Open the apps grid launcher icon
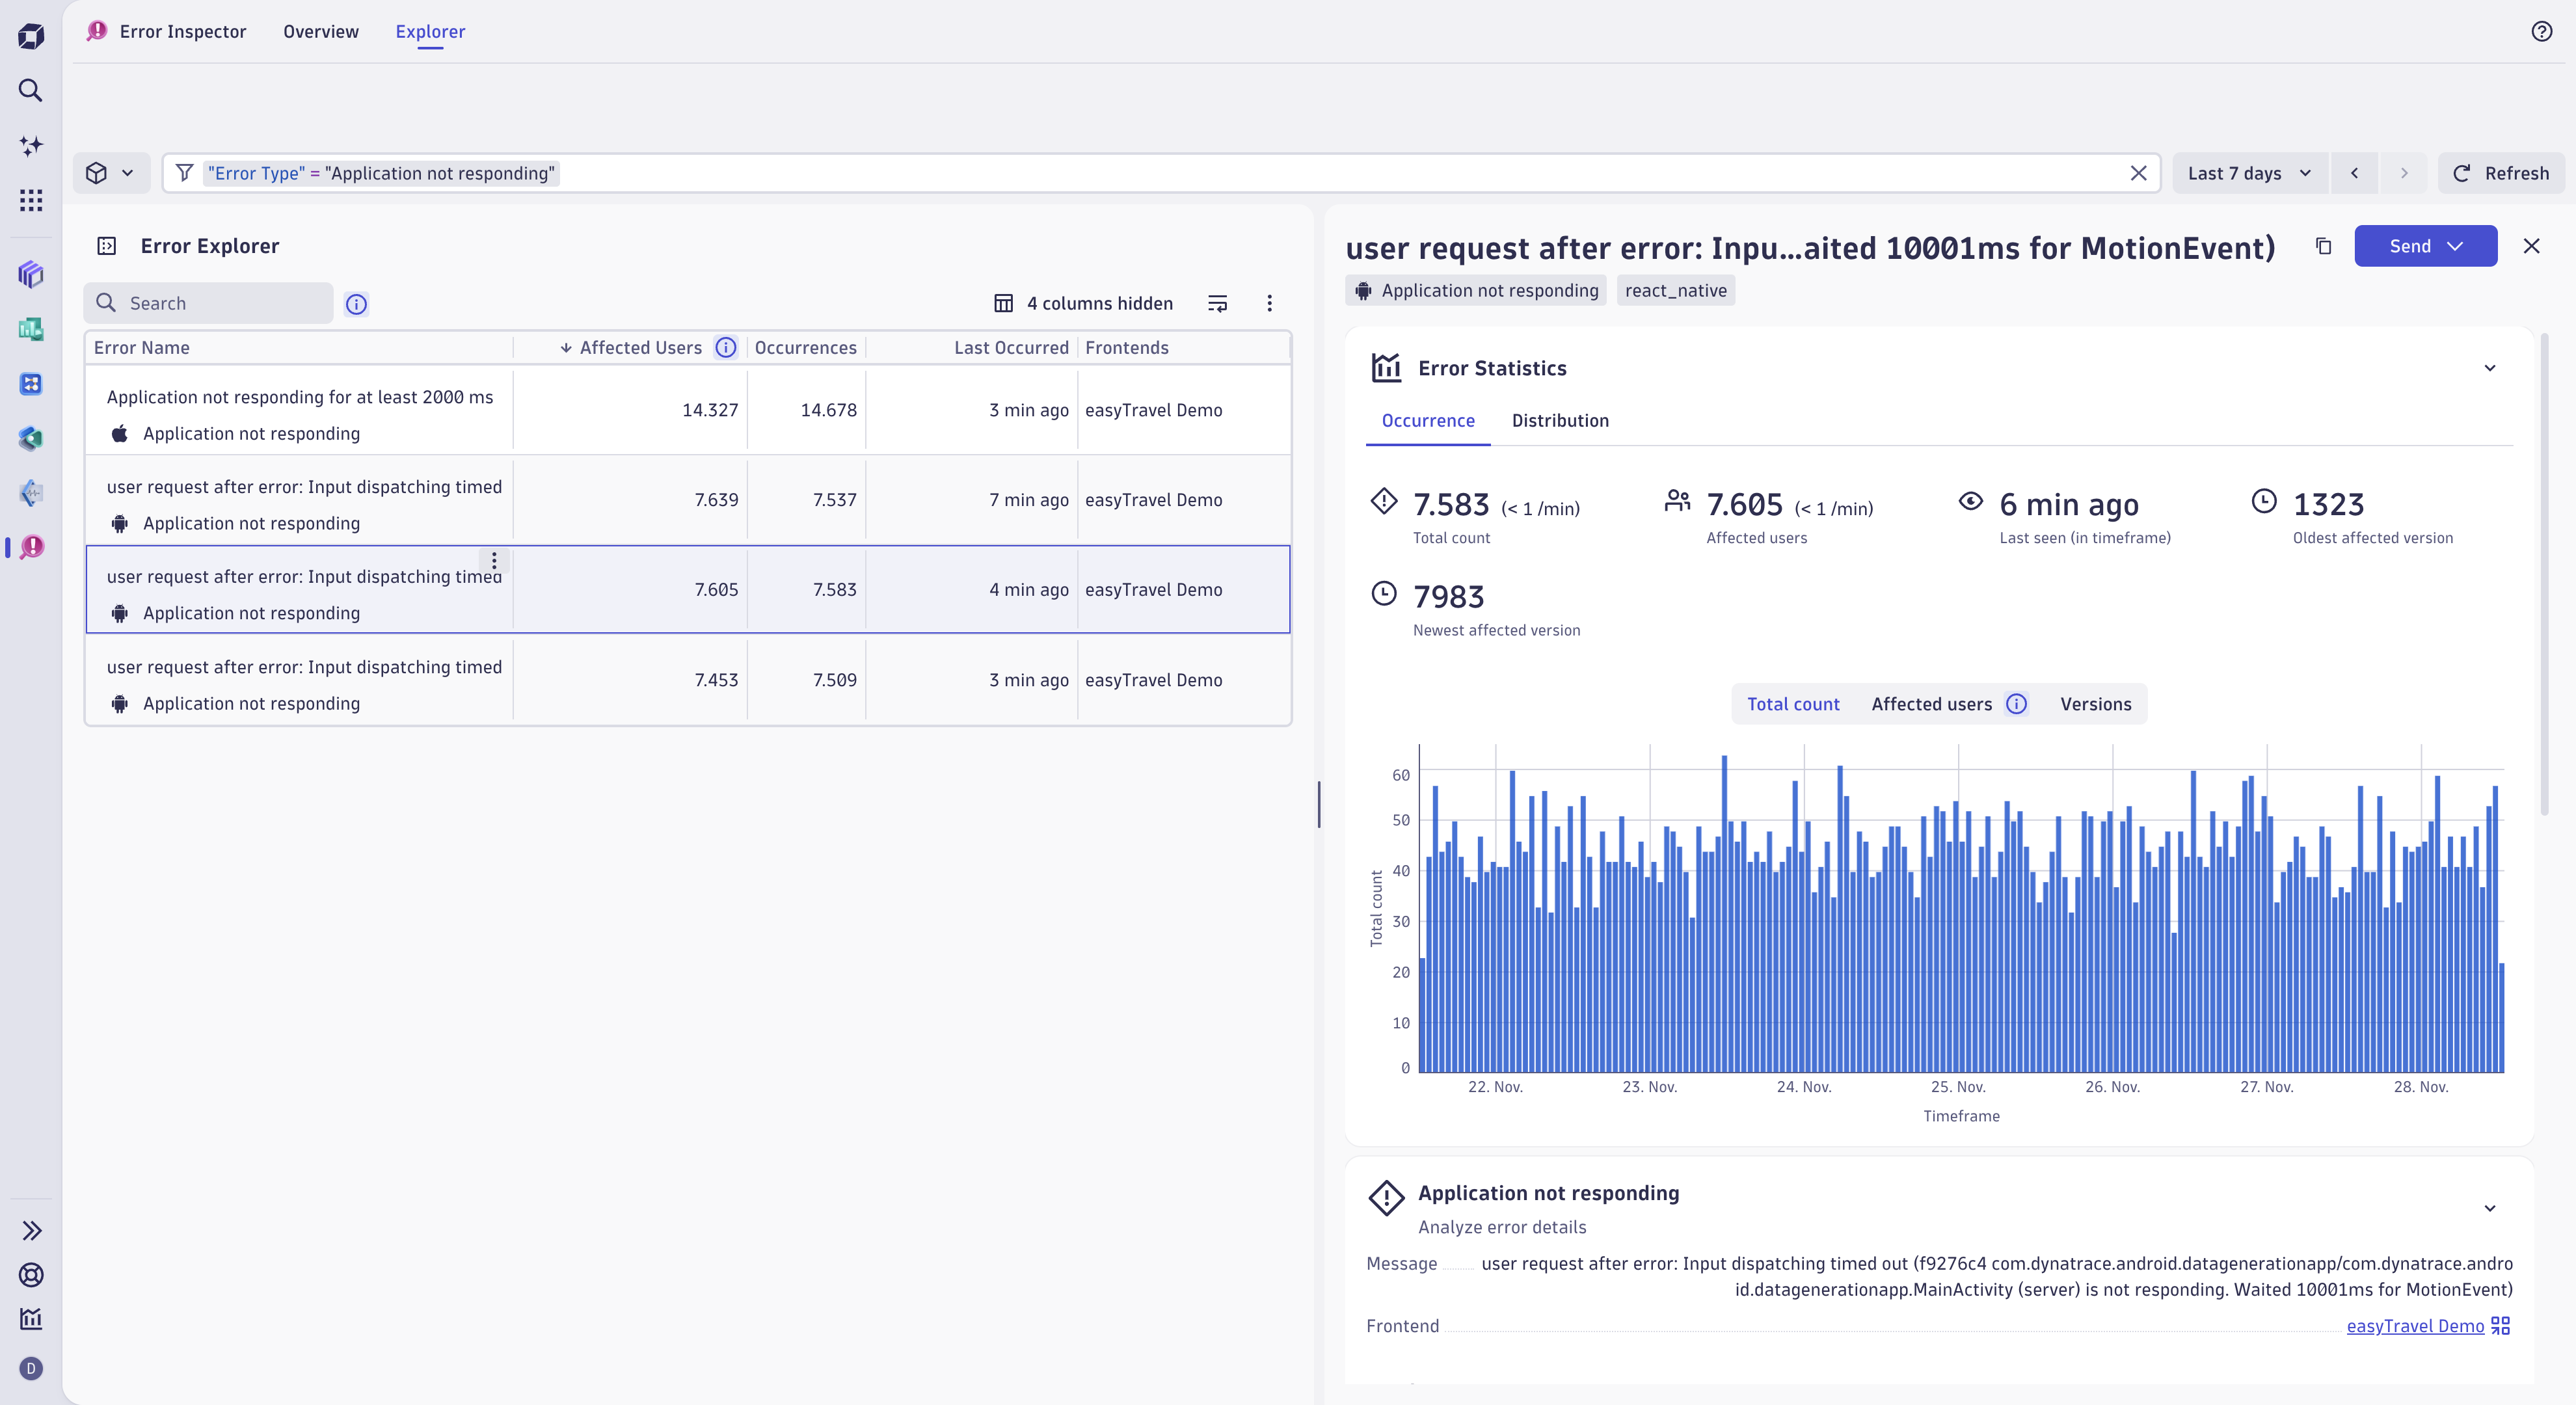 [31, 200]
